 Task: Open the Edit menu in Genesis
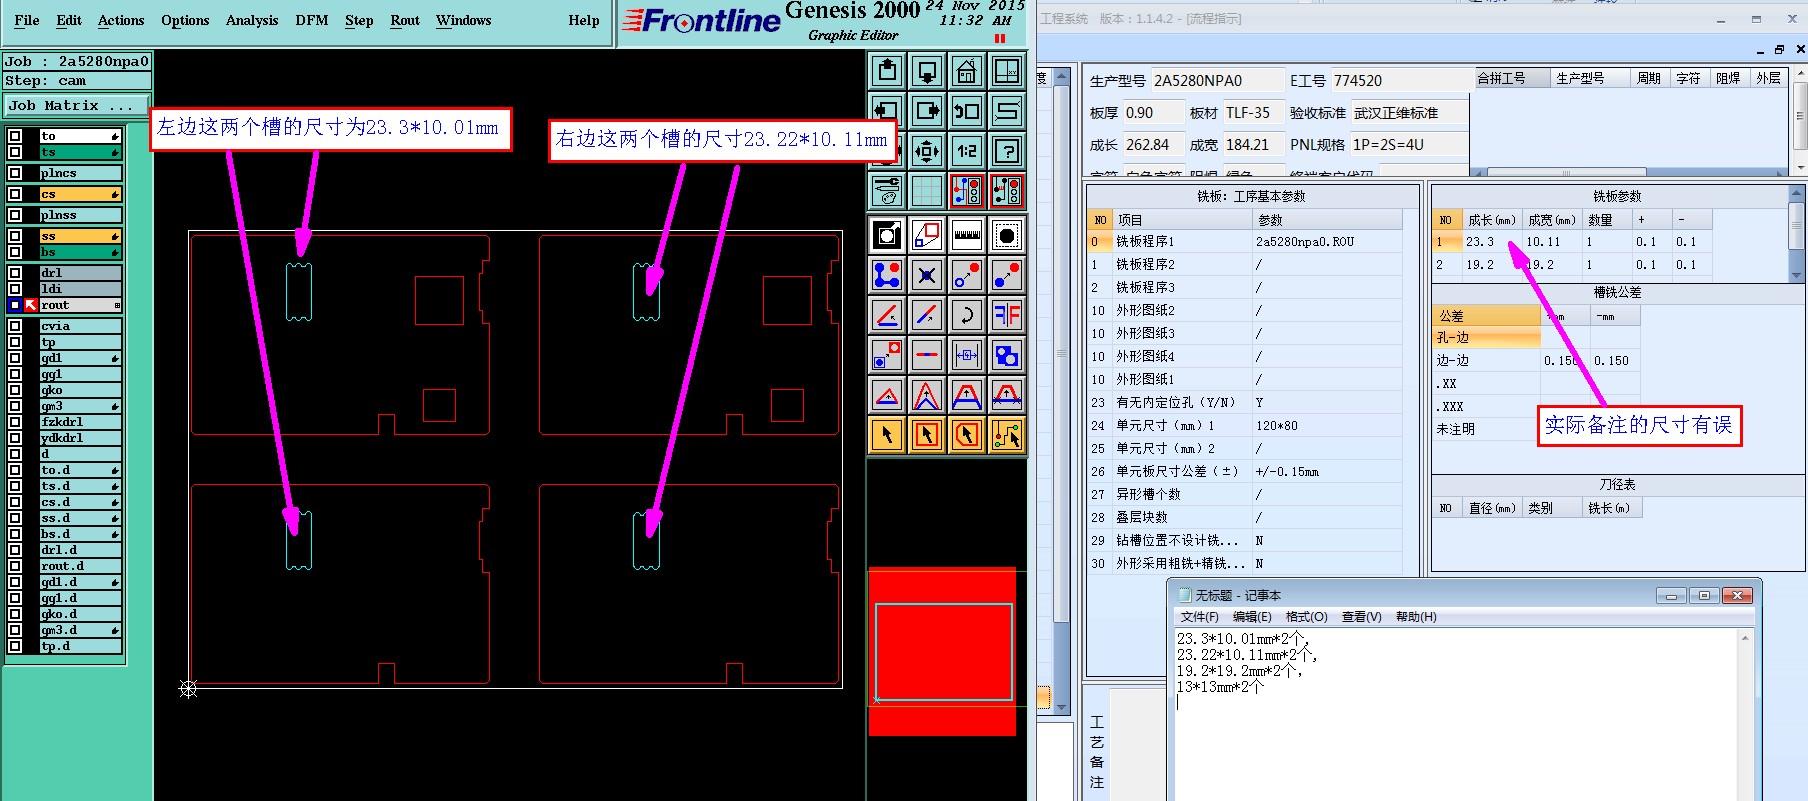(69, 20)
